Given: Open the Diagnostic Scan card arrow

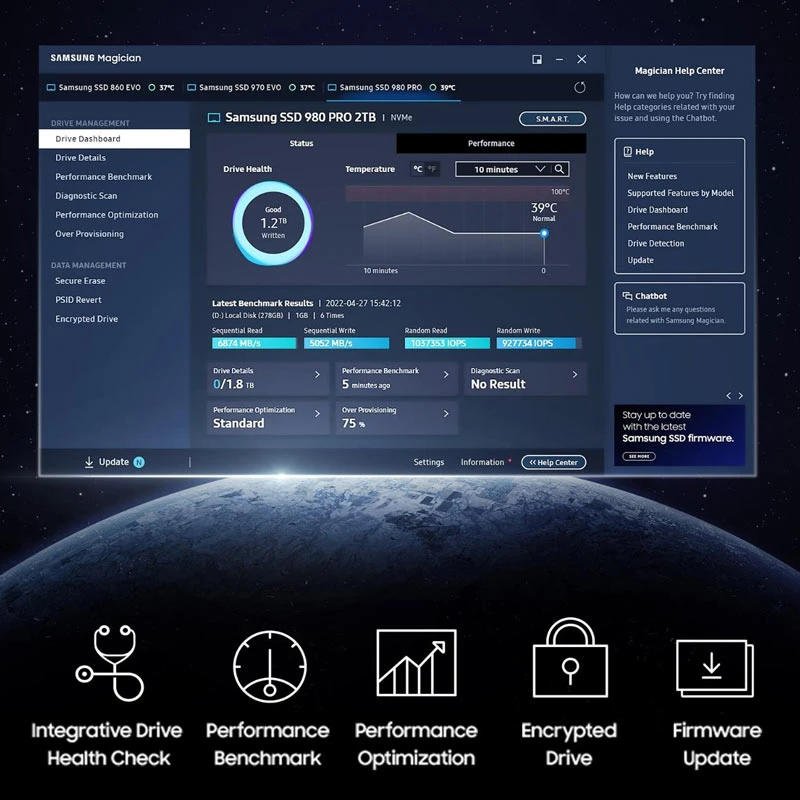Looking at the screenshot, I should coord(575,374).
